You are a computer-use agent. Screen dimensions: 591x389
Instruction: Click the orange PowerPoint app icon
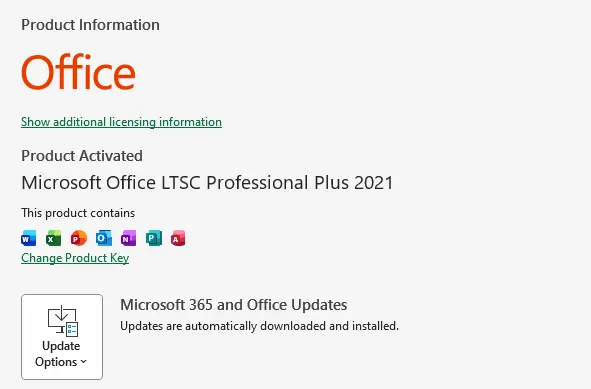[79, 238]
